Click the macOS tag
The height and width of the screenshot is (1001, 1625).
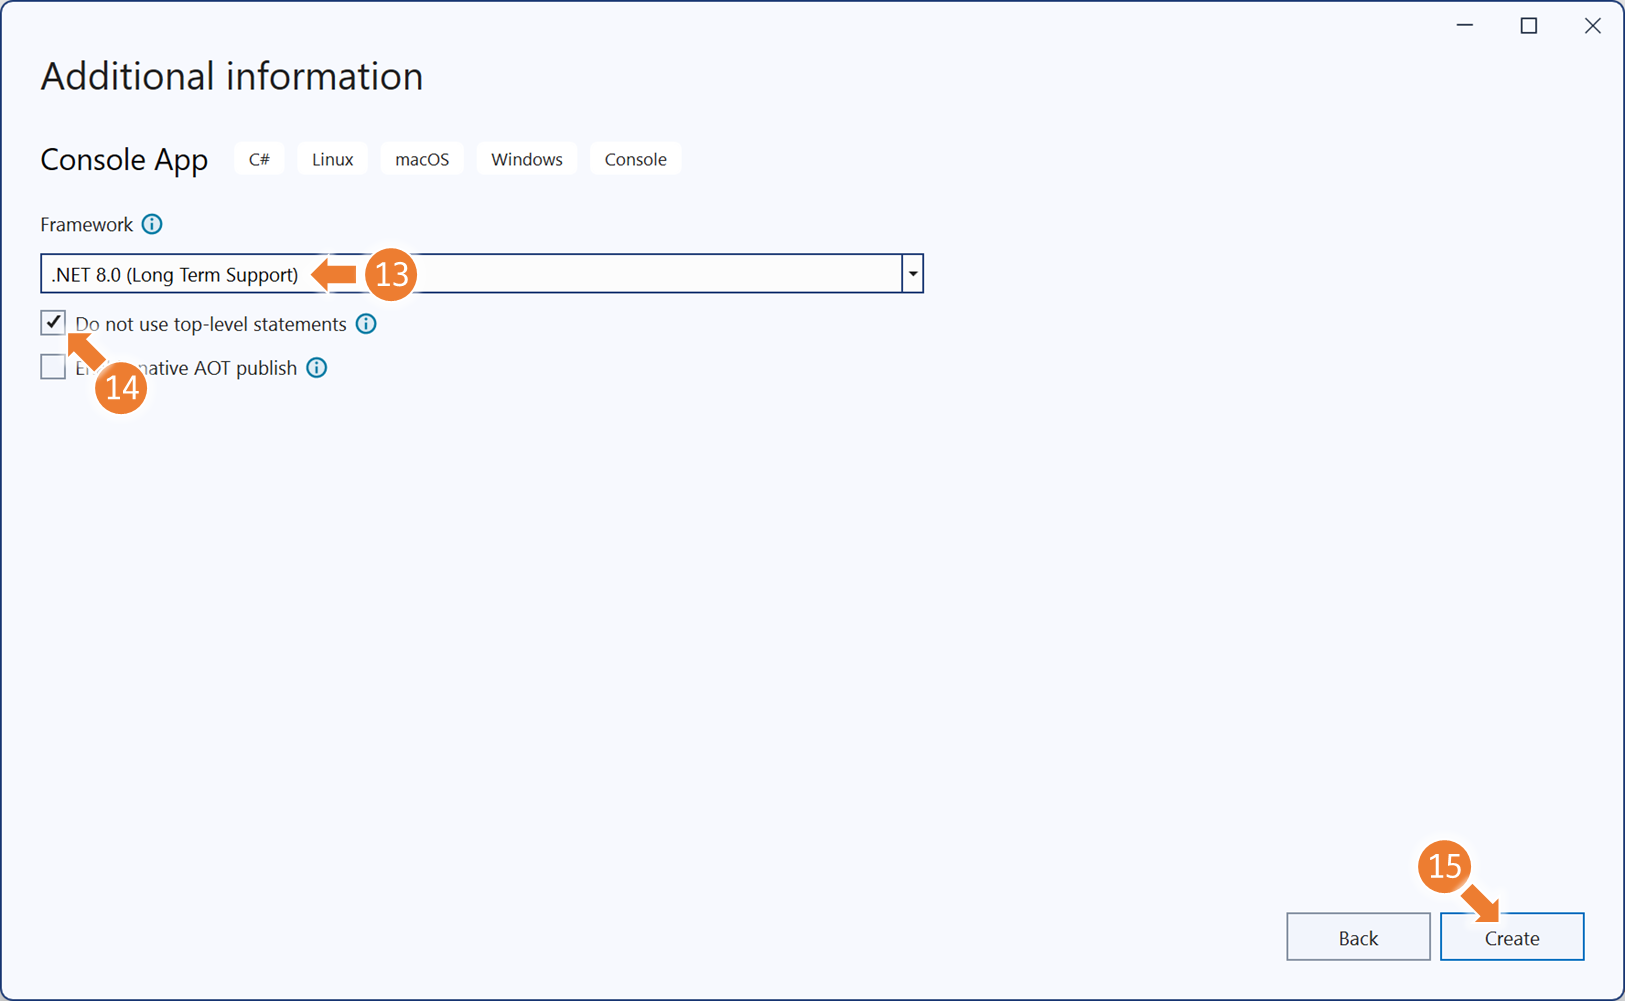point(422,159)
